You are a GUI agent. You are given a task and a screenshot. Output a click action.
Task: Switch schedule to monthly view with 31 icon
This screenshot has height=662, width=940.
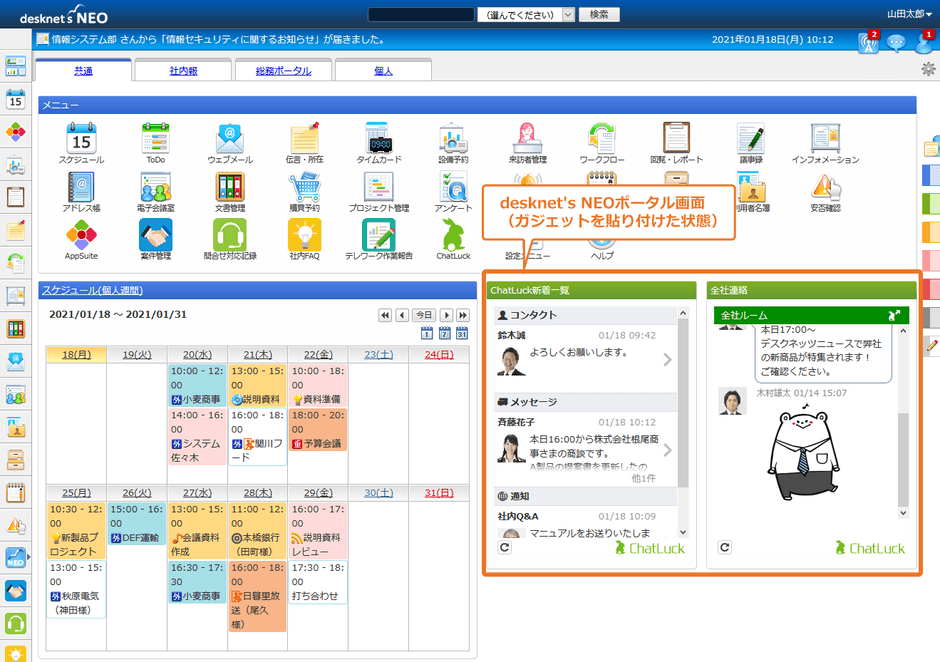click(x=462, y=334)
